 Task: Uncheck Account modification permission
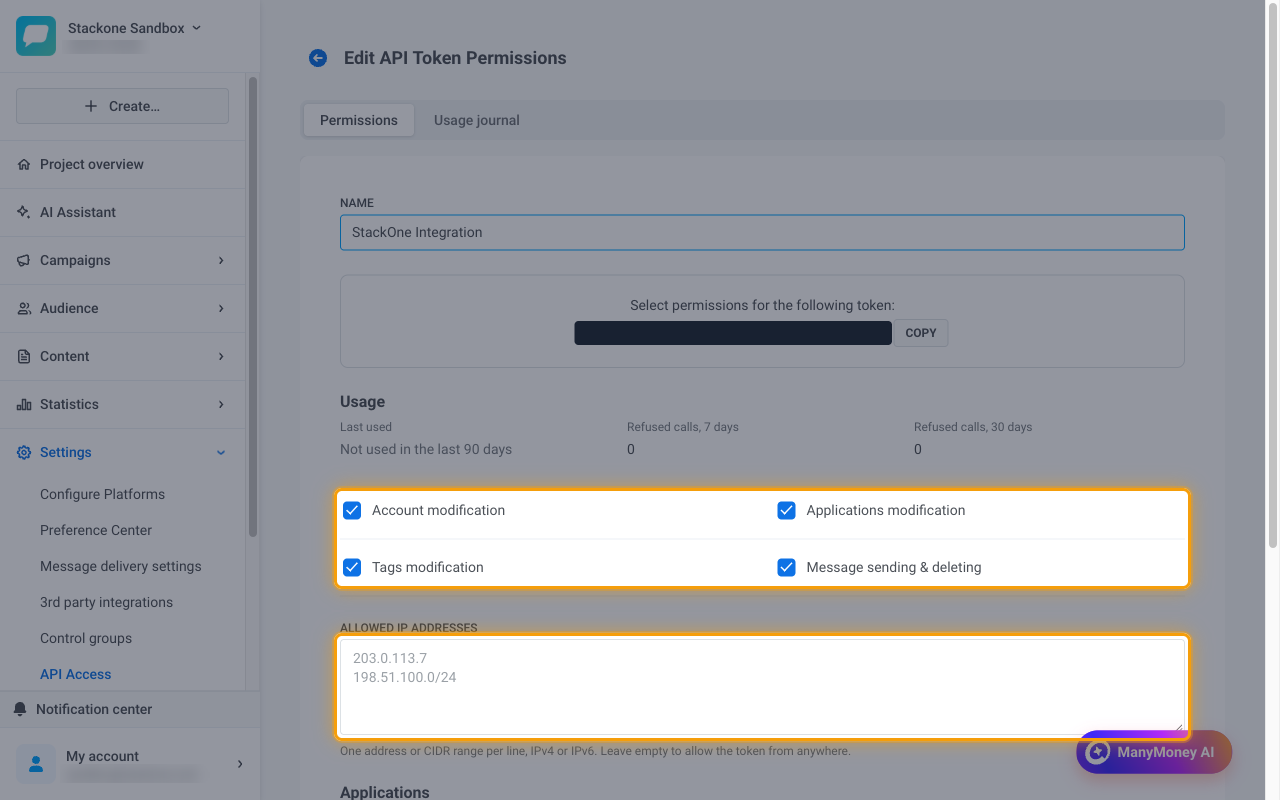coord(352,510)
